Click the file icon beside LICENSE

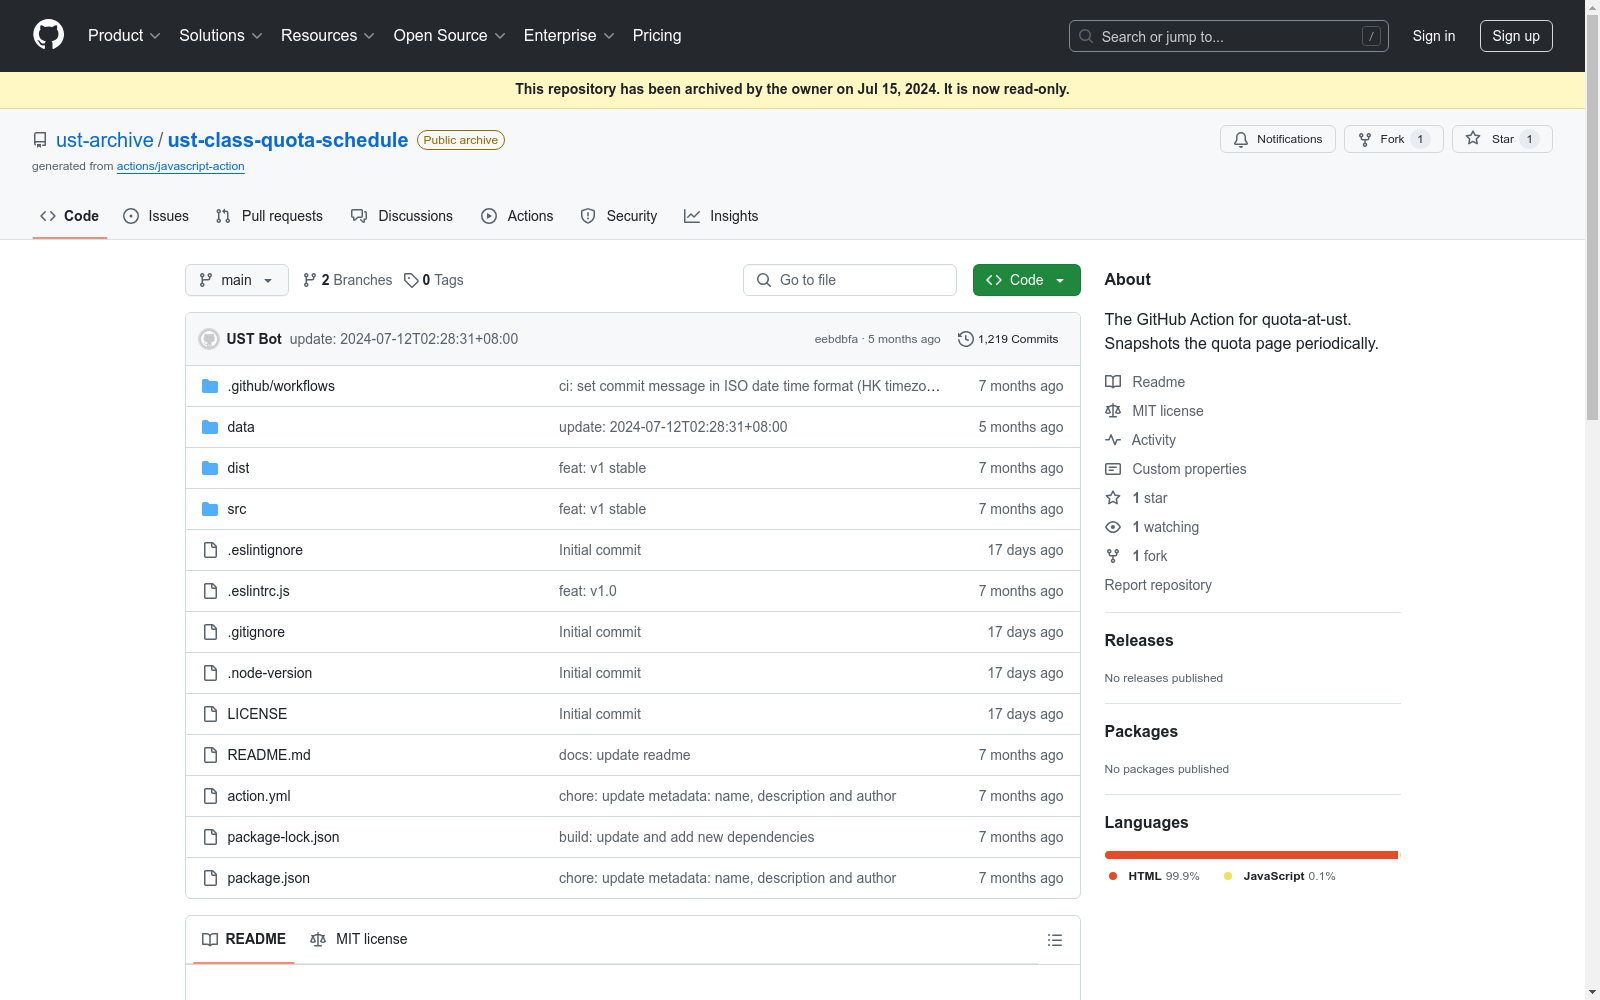210,714
